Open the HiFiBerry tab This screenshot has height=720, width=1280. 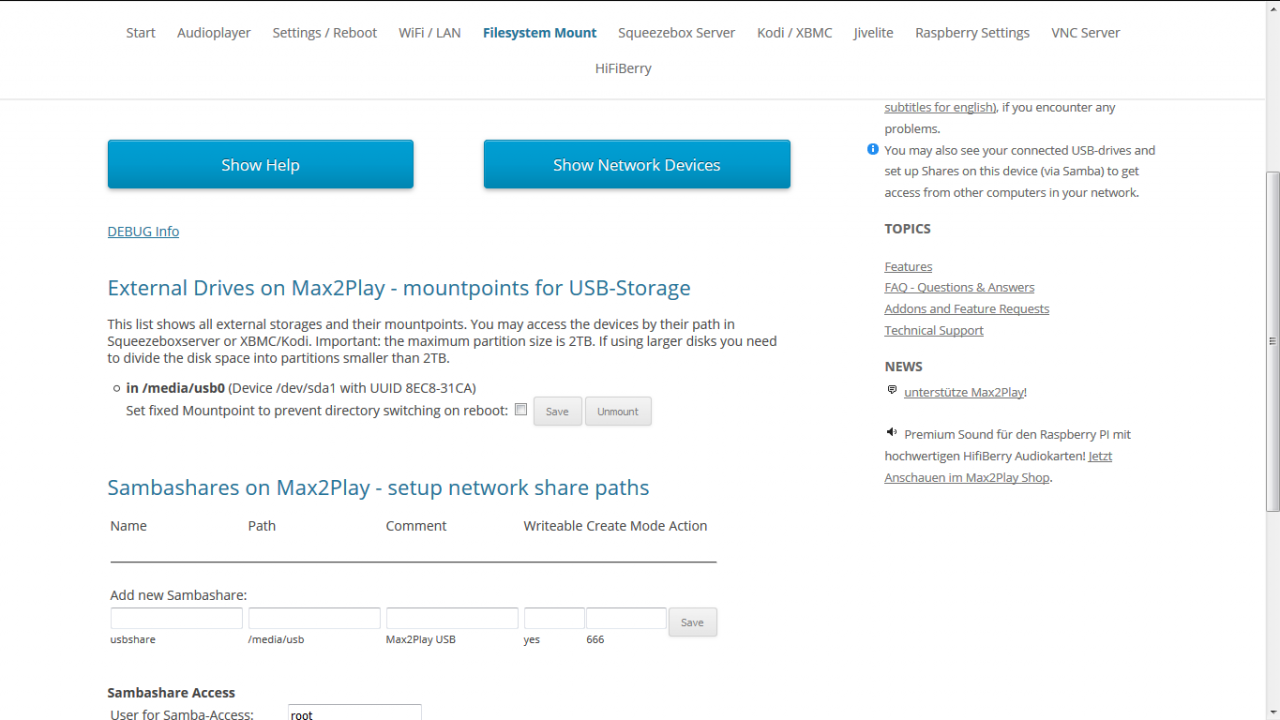click(623, 69)
